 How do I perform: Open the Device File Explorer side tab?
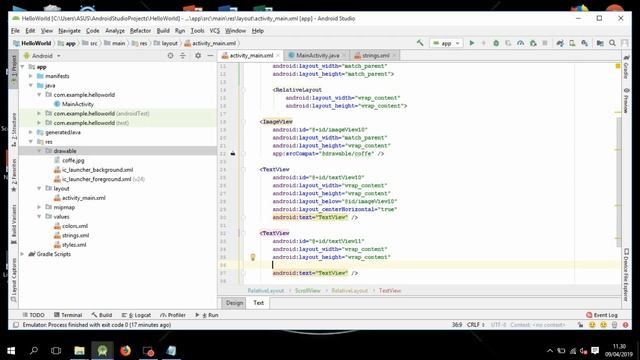[626, 275]
